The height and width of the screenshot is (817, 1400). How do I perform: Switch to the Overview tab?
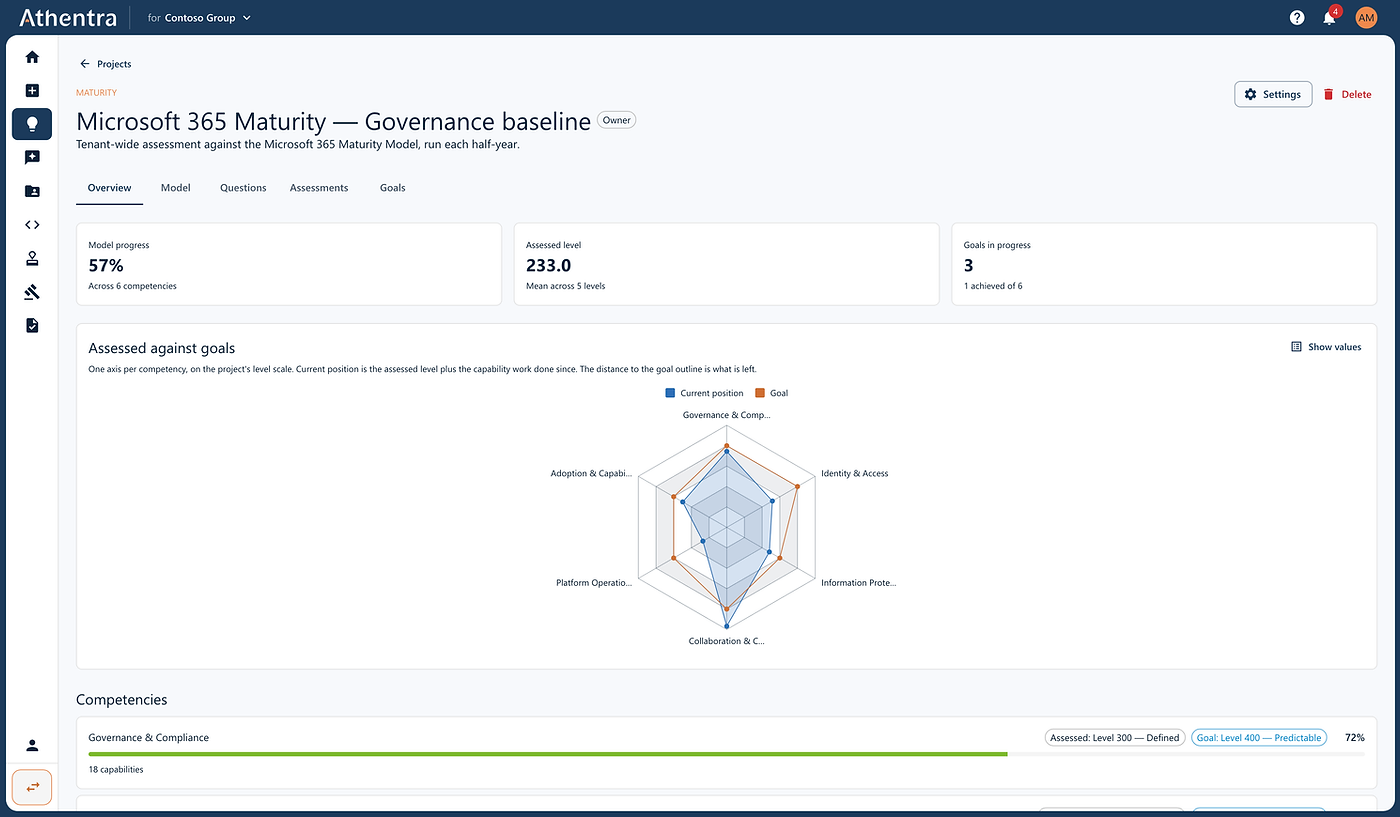pyautogui.click(x=109, y=188)
